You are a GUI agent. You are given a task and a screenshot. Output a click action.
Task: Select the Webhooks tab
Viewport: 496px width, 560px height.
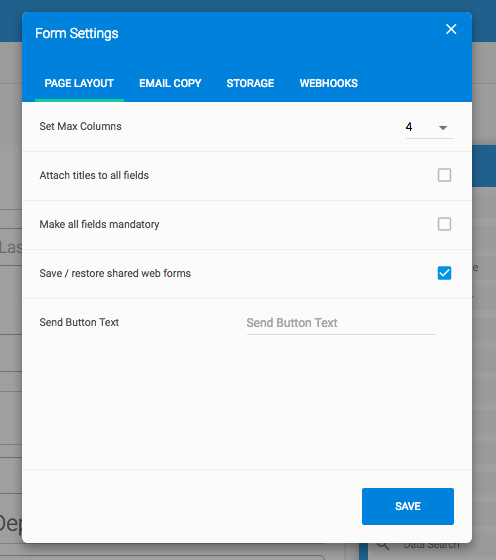click(x=329, y=84)
